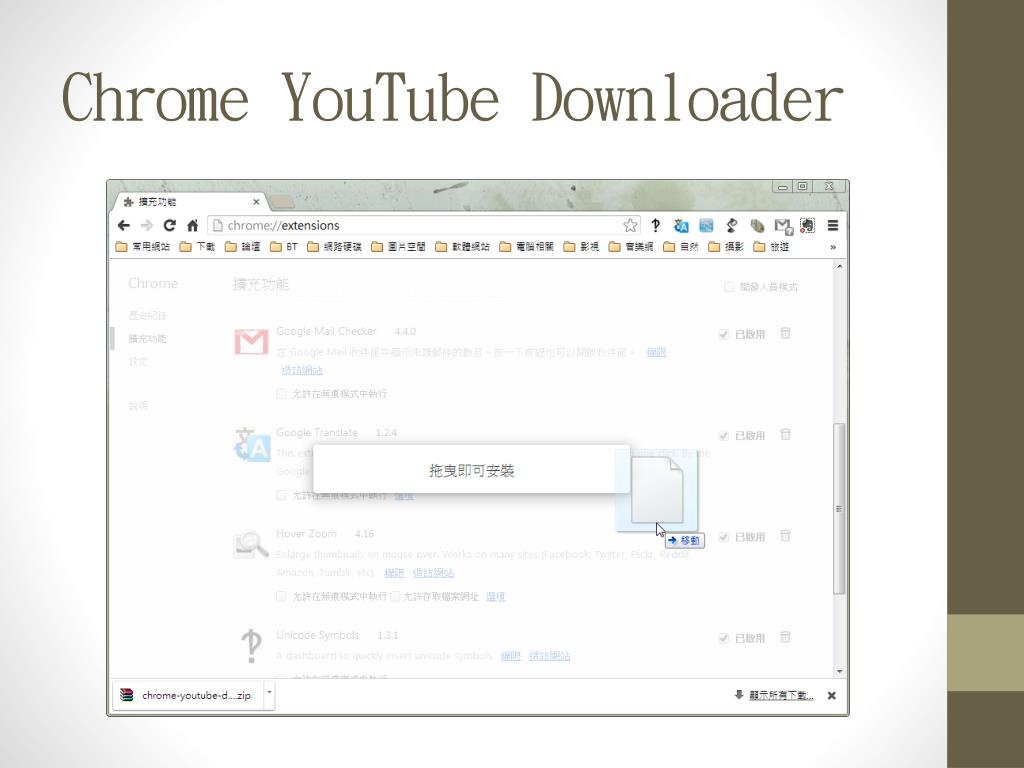Allow Google Mail Checker in incognito mode
Image resolution: width=1024 pixels, height=768 pixels.
(281, 394)
